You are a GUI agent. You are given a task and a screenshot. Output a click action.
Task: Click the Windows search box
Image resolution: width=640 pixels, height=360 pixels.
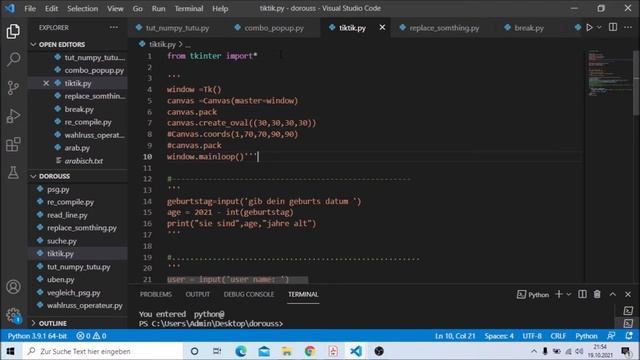click(x=102, y=351)
